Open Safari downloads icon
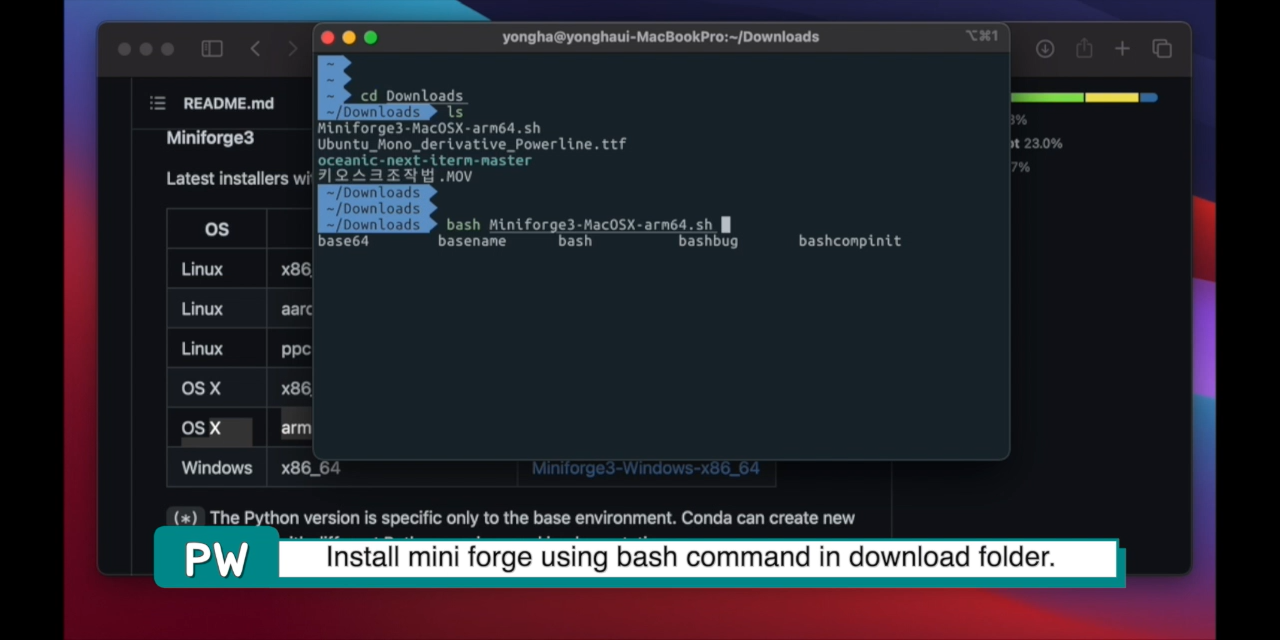Viewport: 1280px width, 640px height. click(1045, 49)
